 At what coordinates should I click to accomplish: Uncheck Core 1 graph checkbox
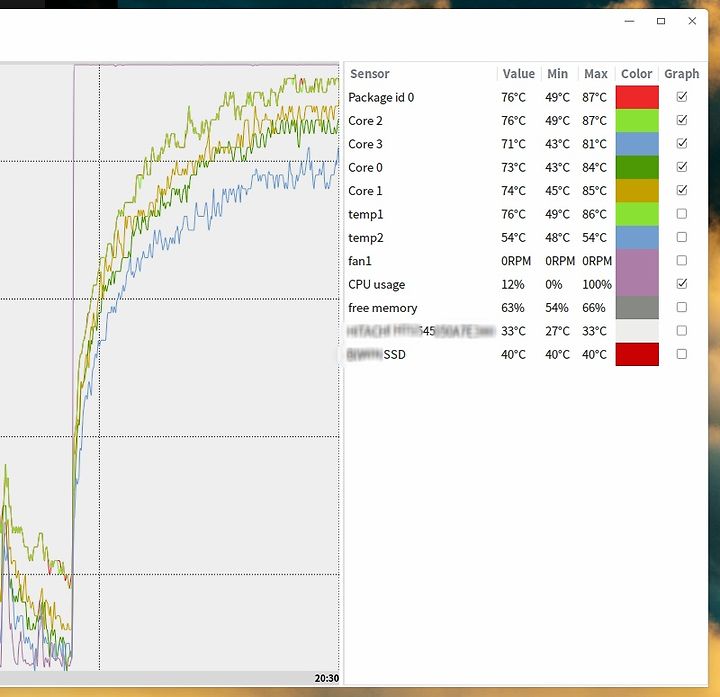[x=681, y=190]
